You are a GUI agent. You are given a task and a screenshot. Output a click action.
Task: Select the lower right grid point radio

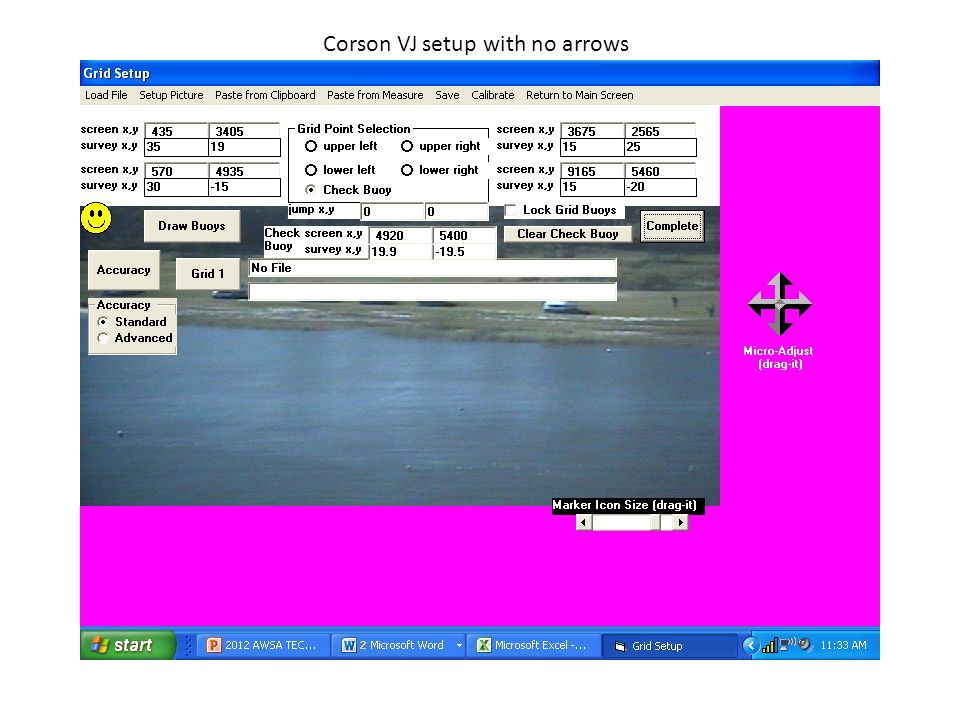(407, 170)
